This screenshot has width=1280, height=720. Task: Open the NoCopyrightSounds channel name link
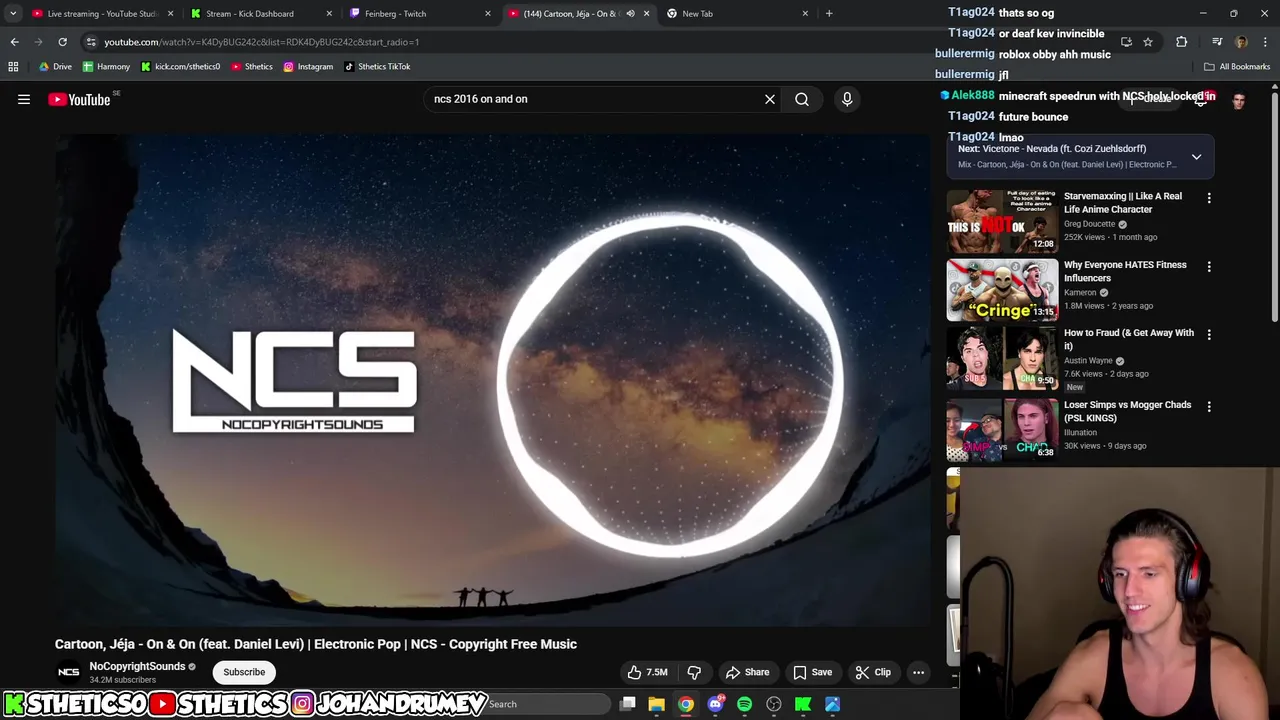coord(137,666)
